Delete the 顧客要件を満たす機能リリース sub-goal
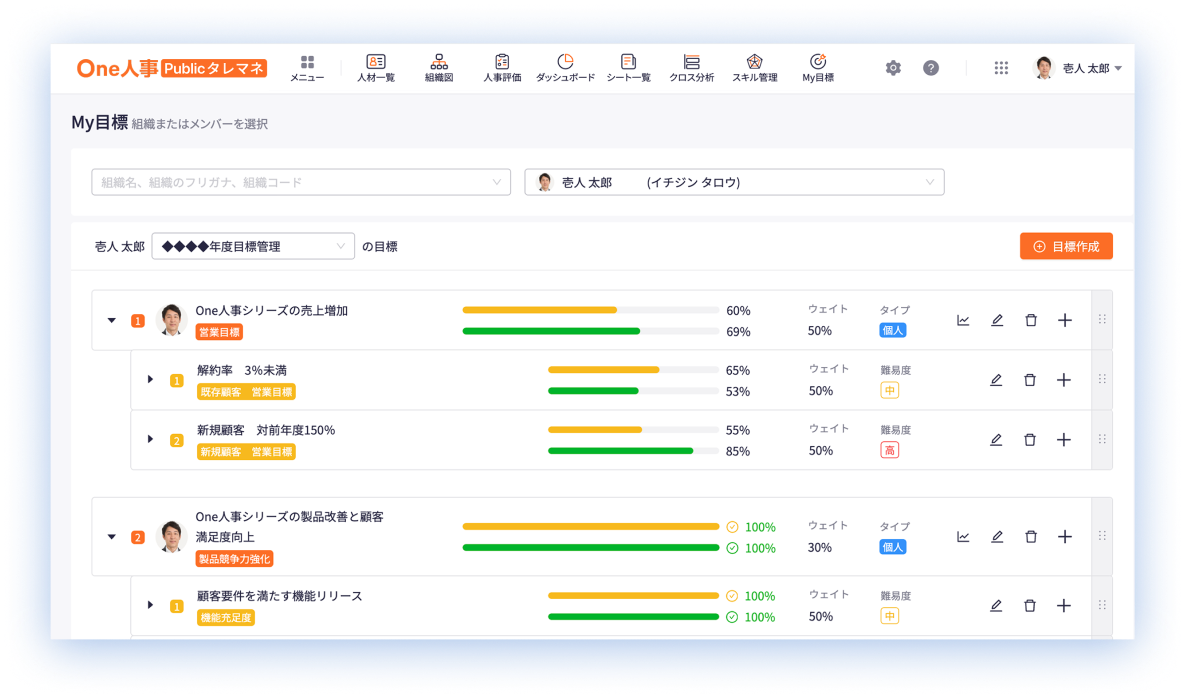Image resolution: width=1186 pixels, height=698 pixels. point(1029,605)
